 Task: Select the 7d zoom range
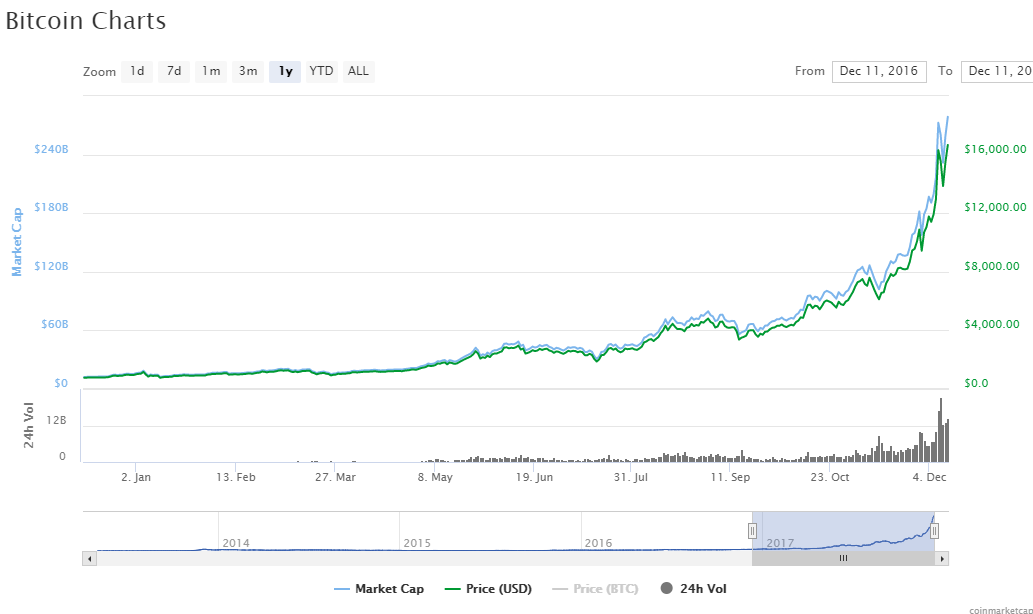[x=174, y=71]
